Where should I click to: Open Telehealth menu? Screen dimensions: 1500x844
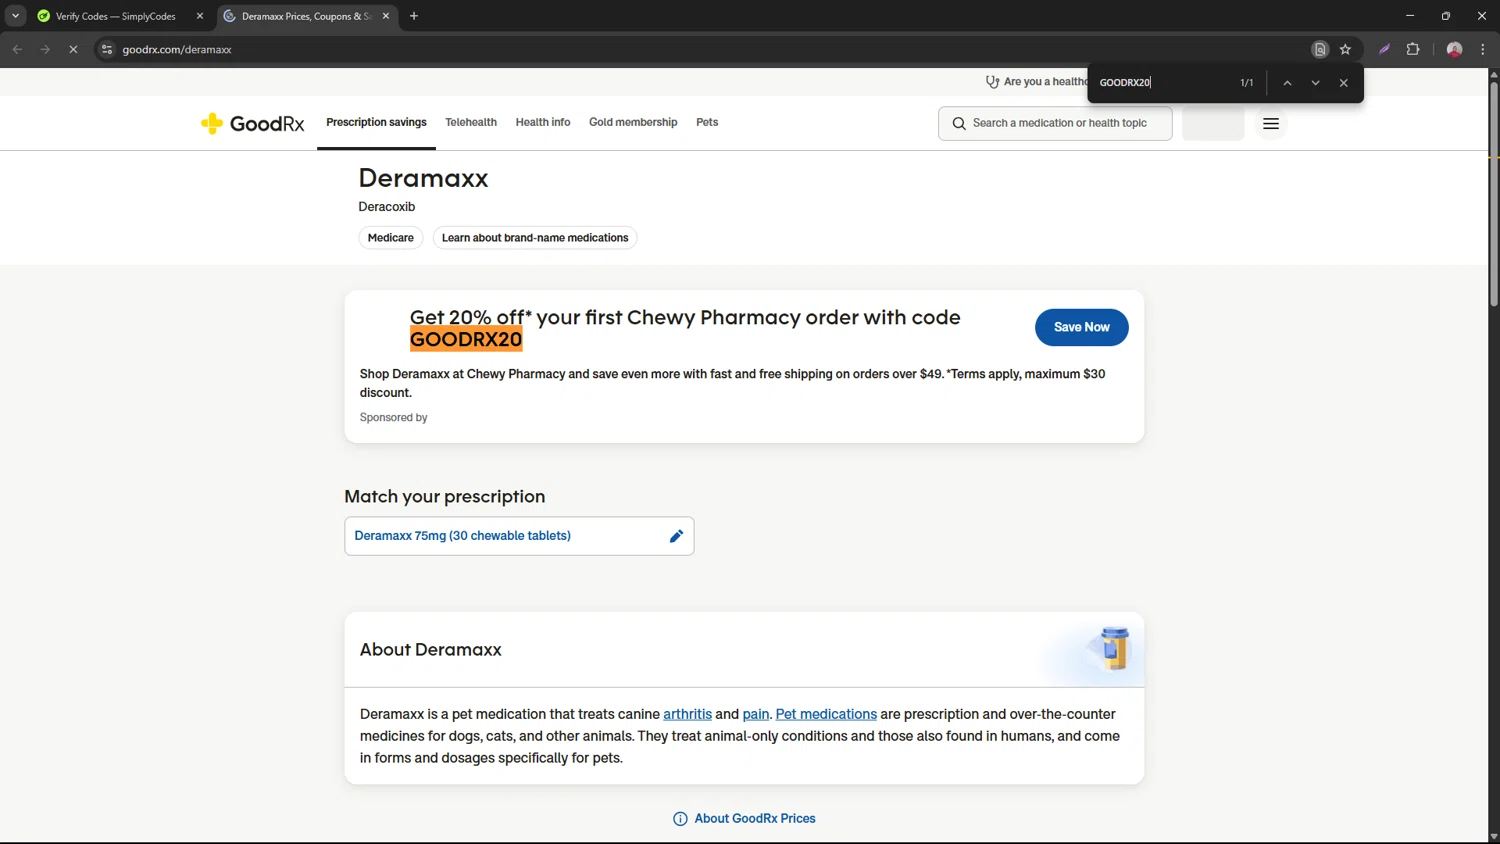coord(471,122)
